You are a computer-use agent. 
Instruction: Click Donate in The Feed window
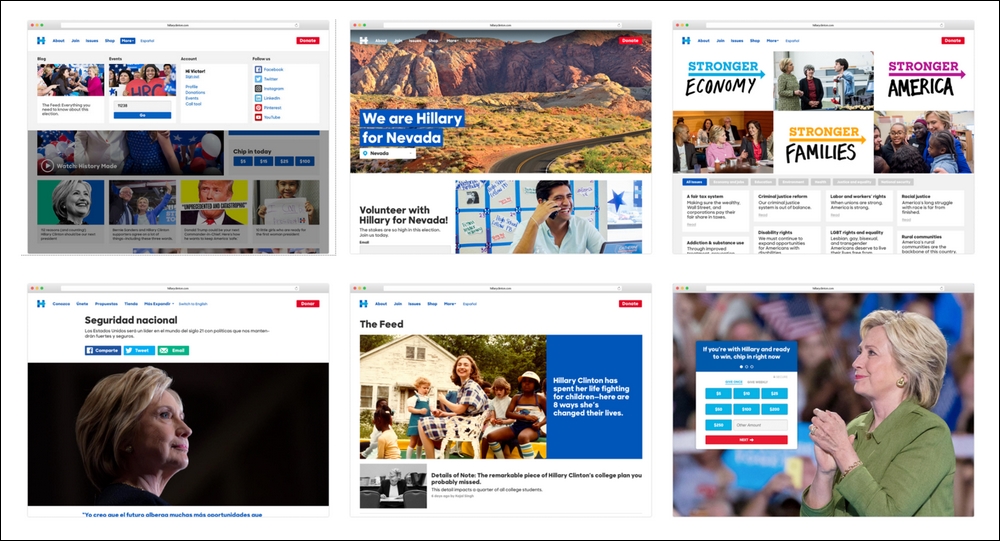point(630,304)
